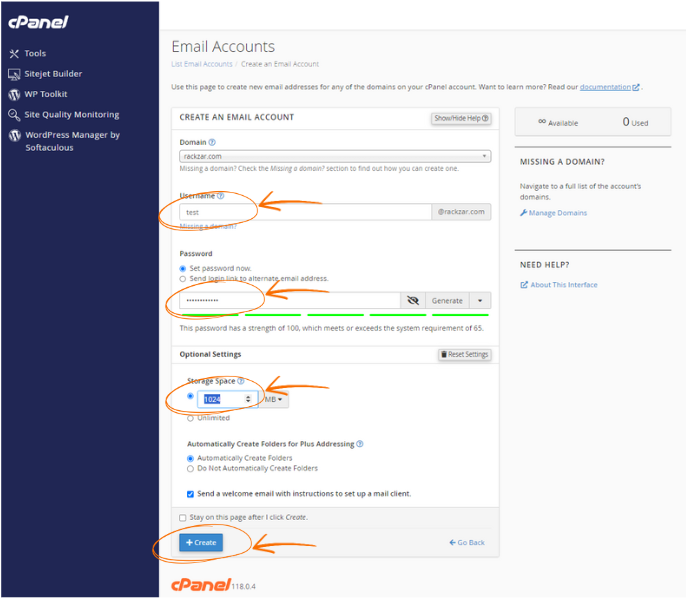The width and height of the screenshot is (686, 600).
Task: Click the footer cPanel logo
Action: pos(201,585)
